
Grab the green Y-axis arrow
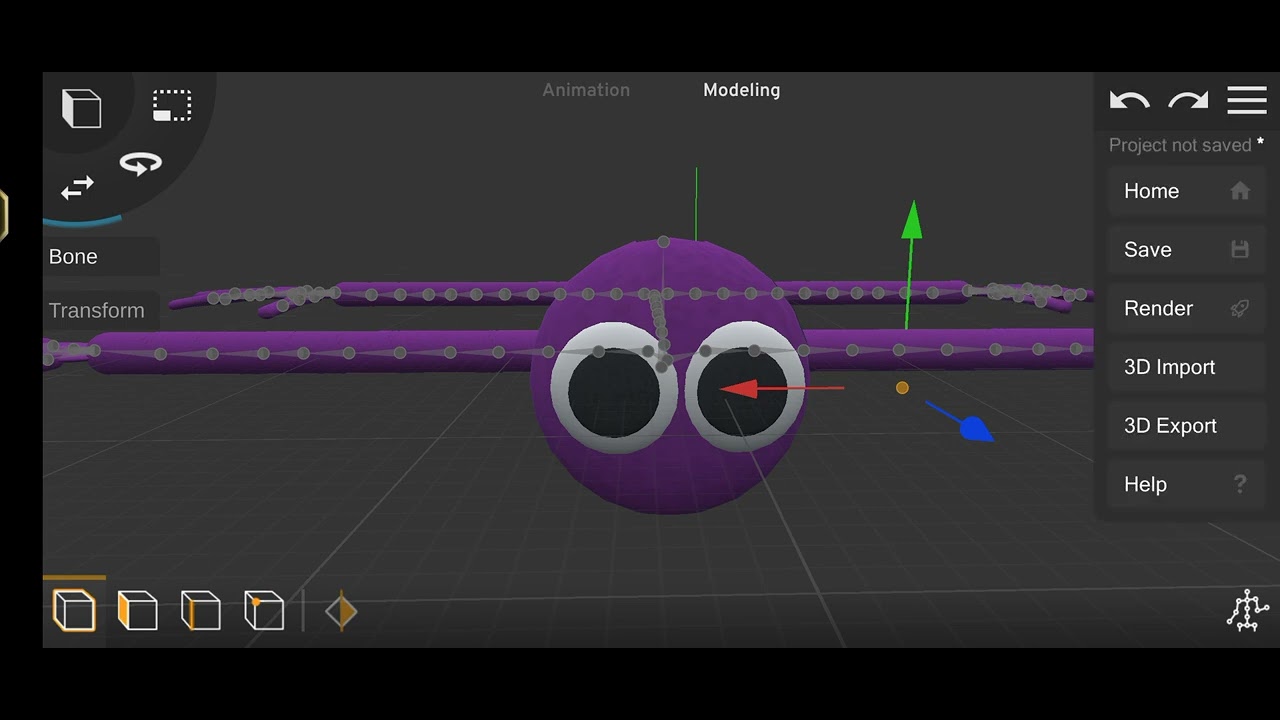tap(911, 220)
